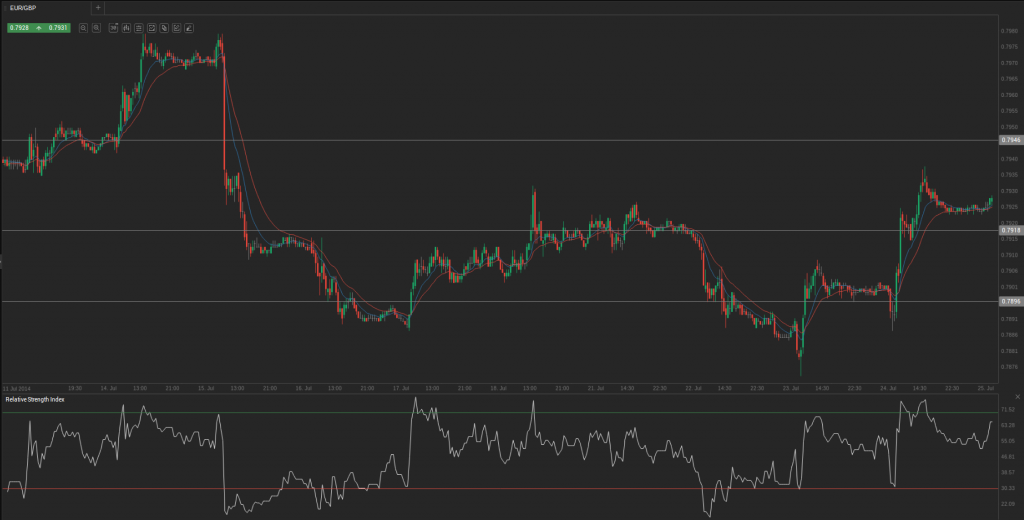Open the chart type candlestick icon

126,28
